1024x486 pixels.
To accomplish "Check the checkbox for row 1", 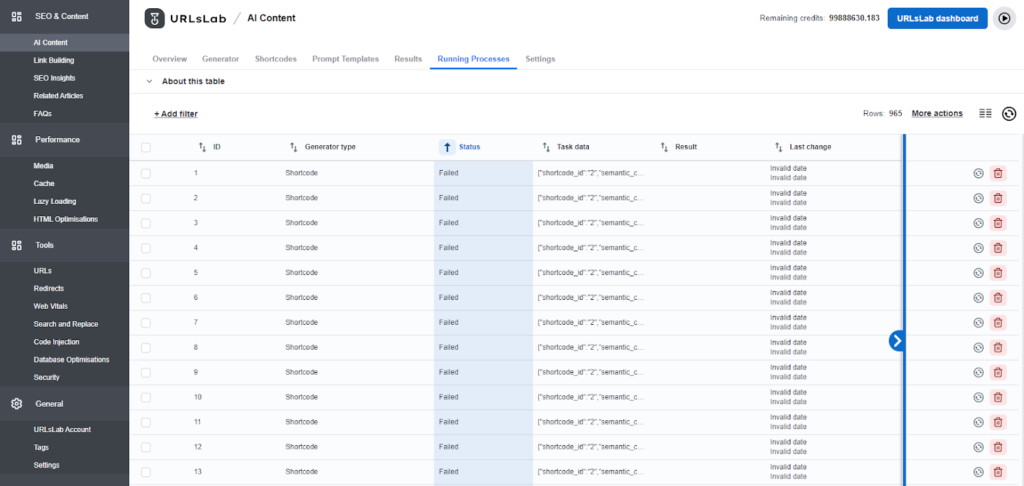I will [x=146, y=173].
